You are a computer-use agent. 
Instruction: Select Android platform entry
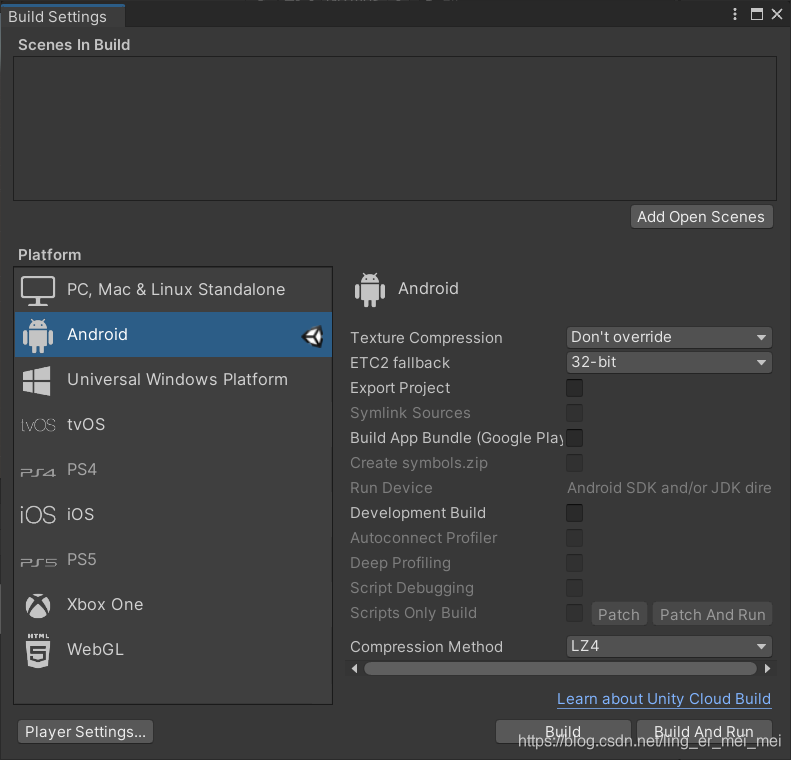pyautogui.click(x=173, y=335)
